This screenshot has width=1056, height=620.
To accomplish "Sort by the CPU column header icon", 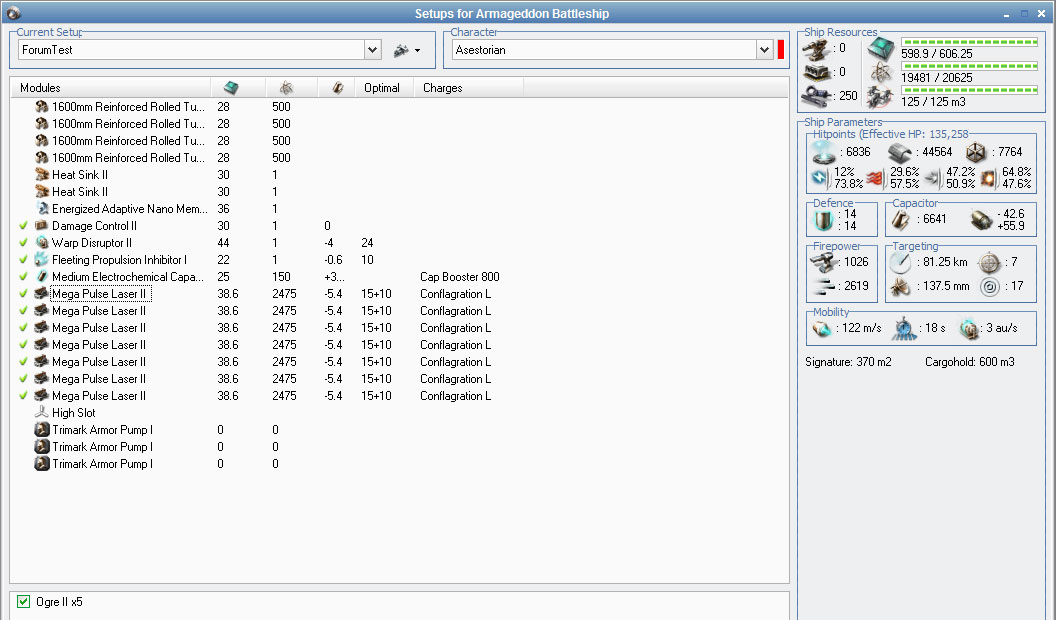I will click(231, 88).
